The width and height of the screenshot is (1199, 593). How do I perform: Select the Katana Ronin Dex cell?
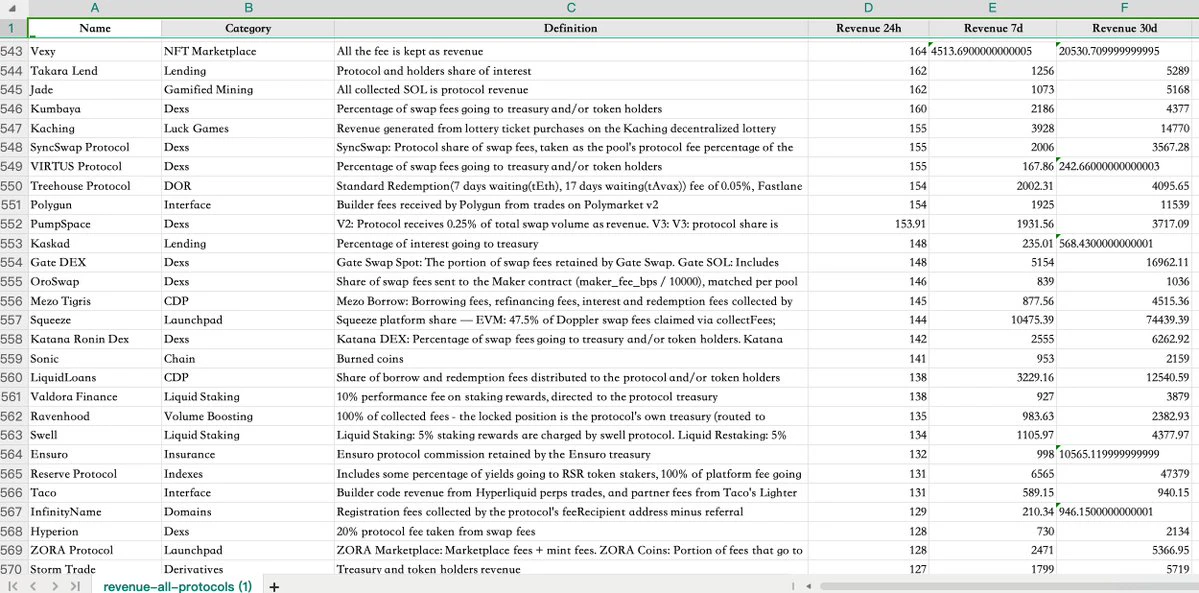click(95, 339)
